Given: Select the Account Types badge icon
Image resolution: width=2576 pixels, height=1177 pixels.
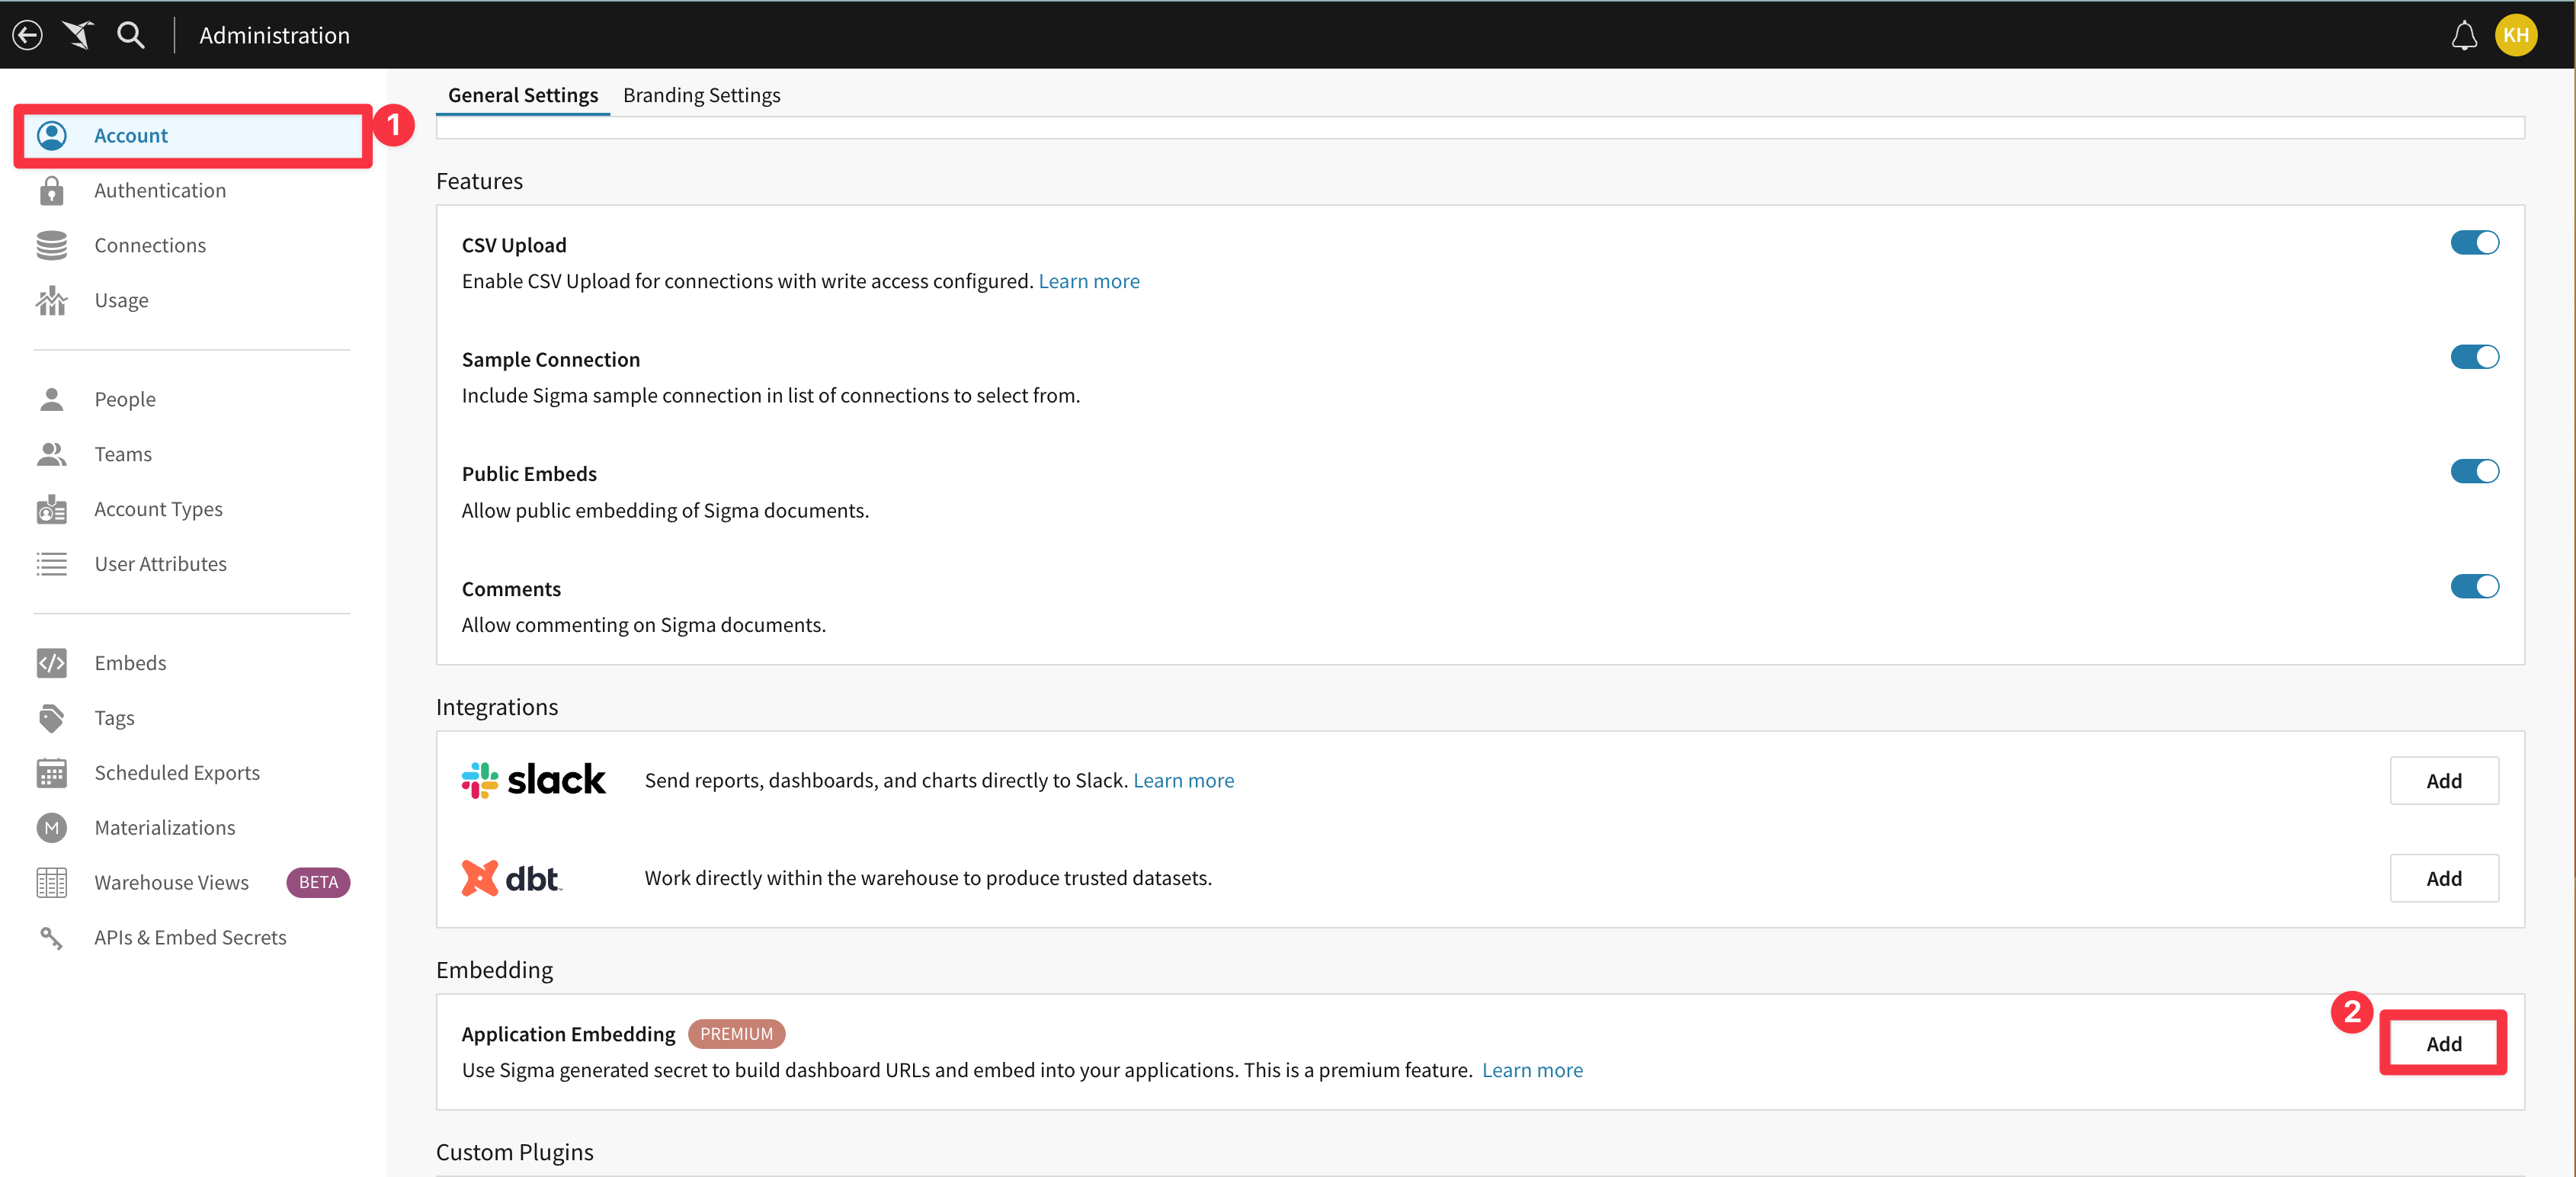Looking at the screenshot, I should point(51,508).
